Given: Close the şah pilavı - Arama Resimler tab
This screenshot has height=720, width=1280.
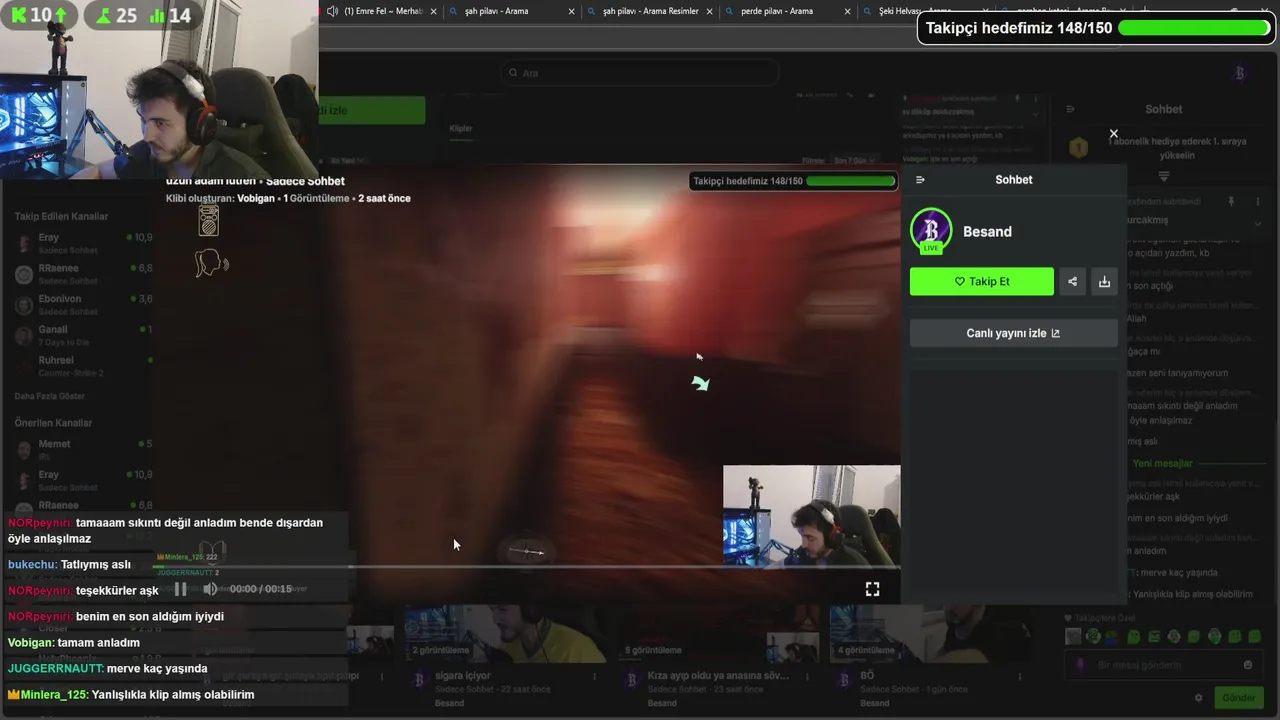Looking at the screenshot, I should point(710,11).
